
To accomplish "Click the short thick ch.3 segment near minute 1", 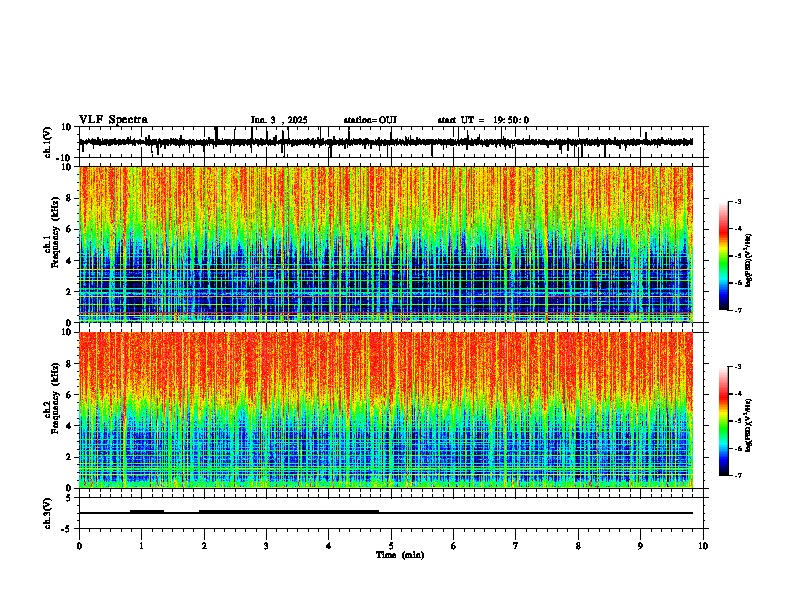I will click(147, 511).
